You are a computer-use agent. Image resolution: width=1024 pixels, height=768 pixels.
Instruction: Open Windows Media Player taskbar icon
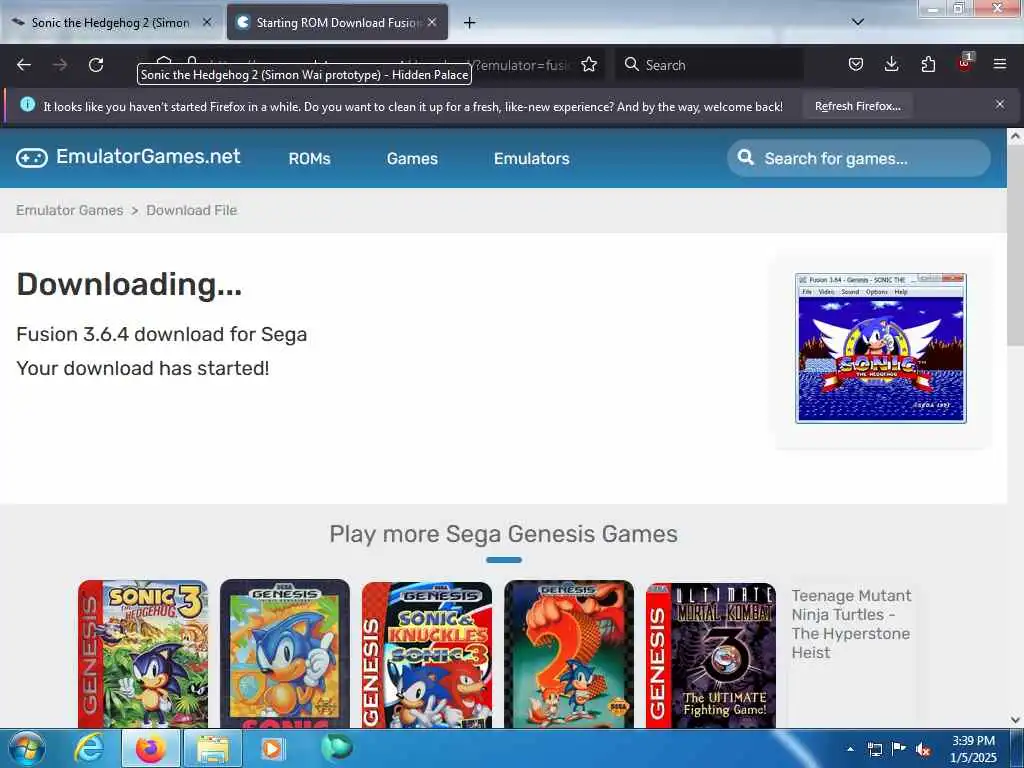coord(272,748)
